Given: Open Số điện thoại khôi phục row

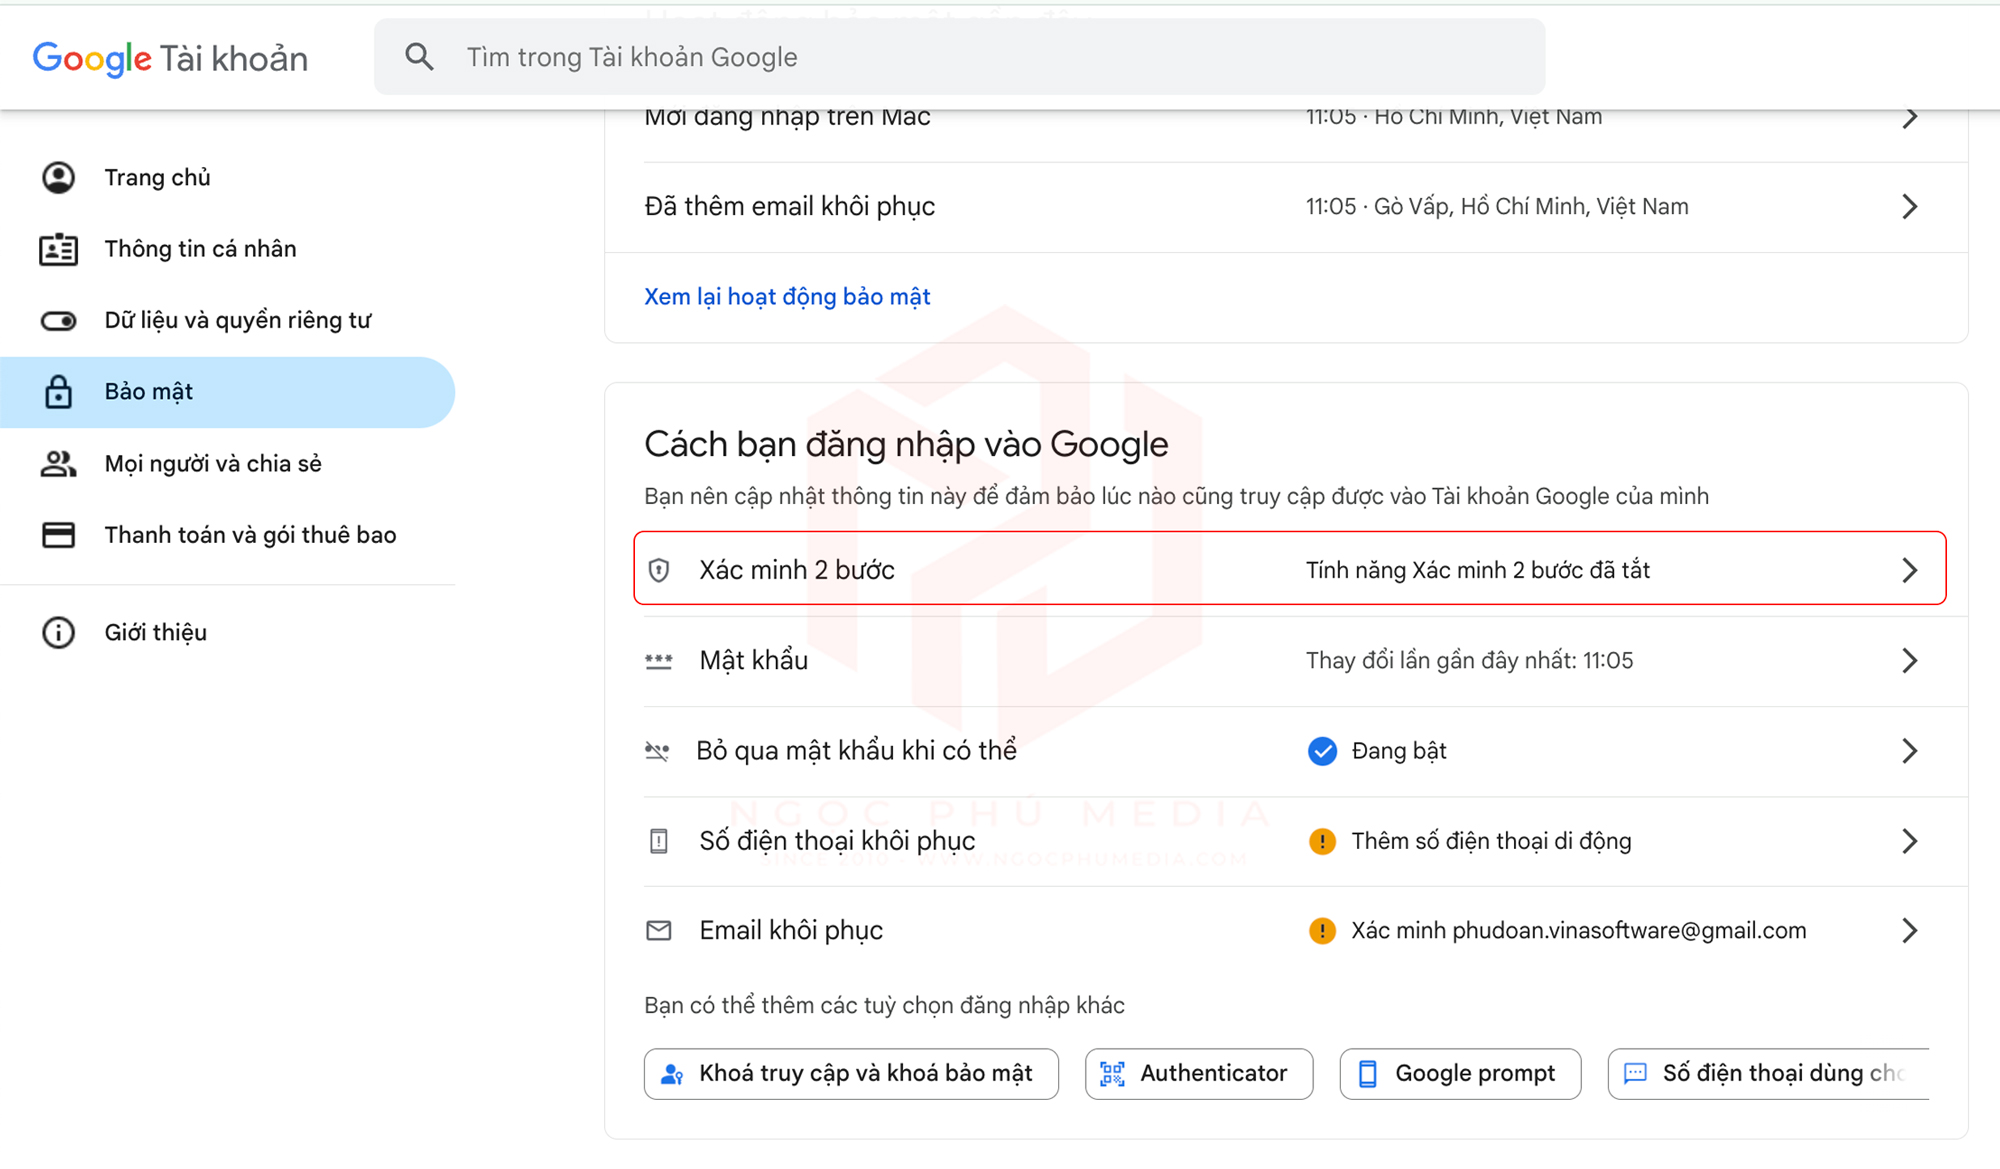Looking at the screenshot, I should click(1285, 841).
